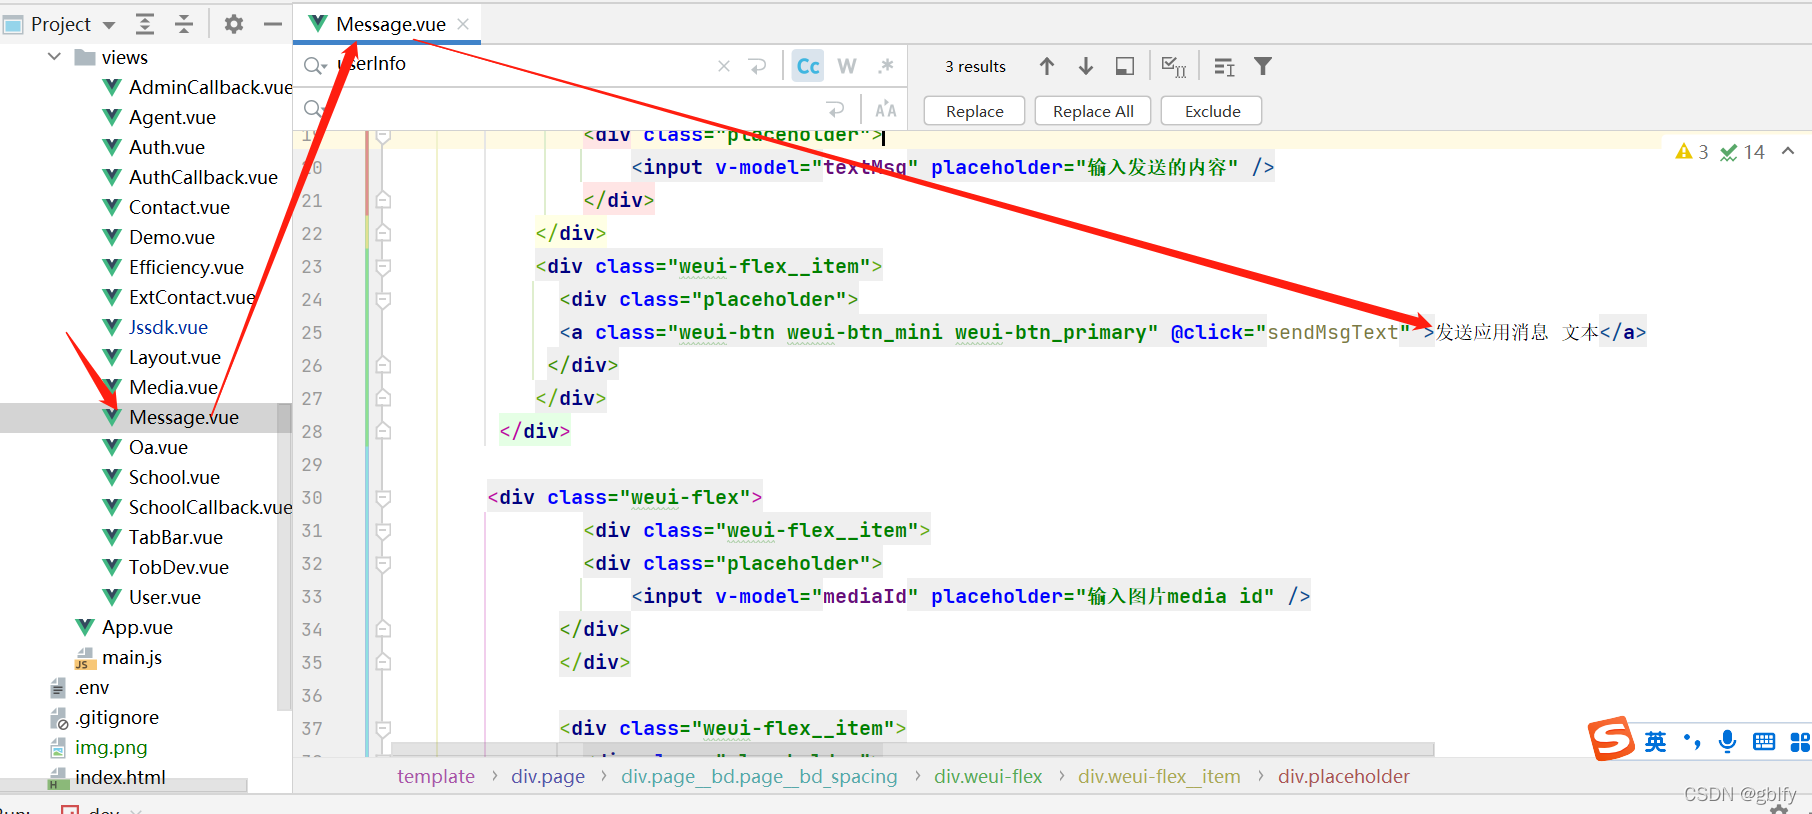Collapse code fold at line 24
The height and width of the screenshot is (814, 1812).
[x=382, y=300]
